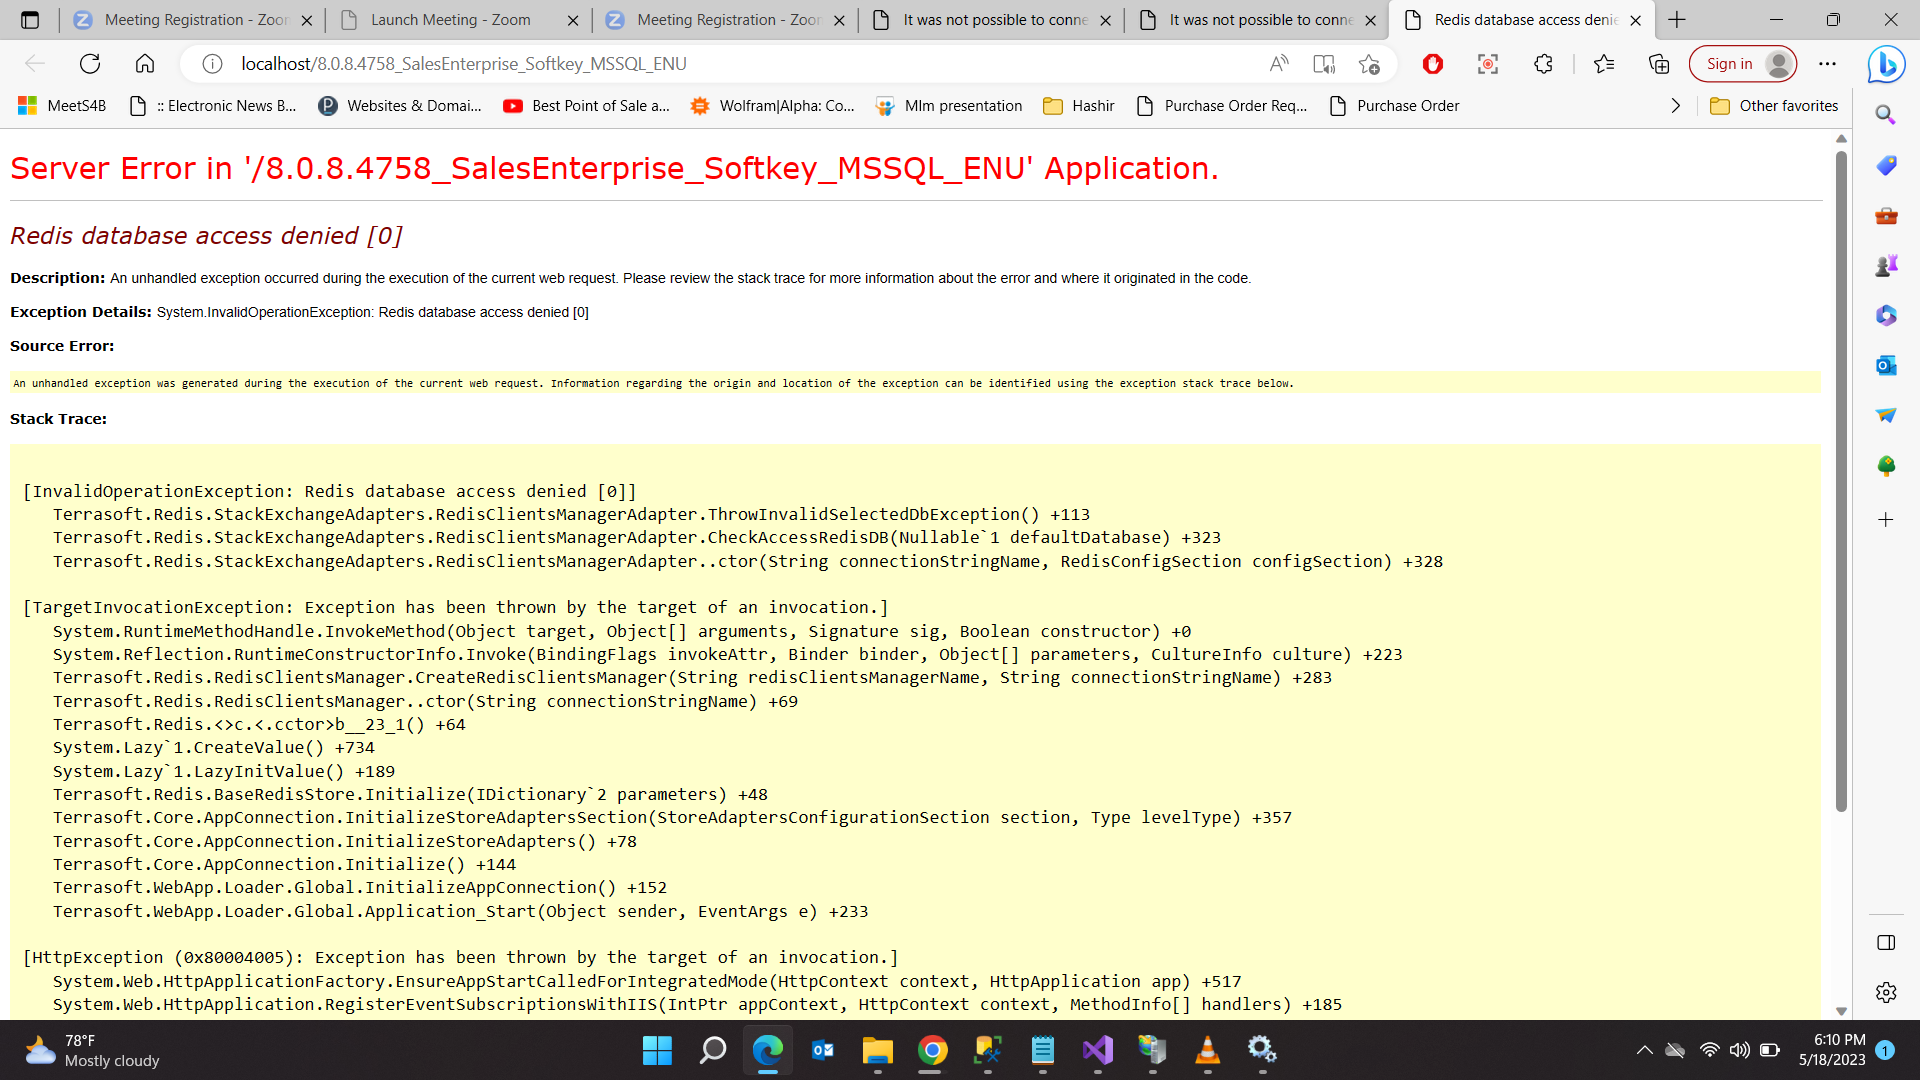Show hidden system tray icons
1920x1080 pixels.
(1644, 1050)
